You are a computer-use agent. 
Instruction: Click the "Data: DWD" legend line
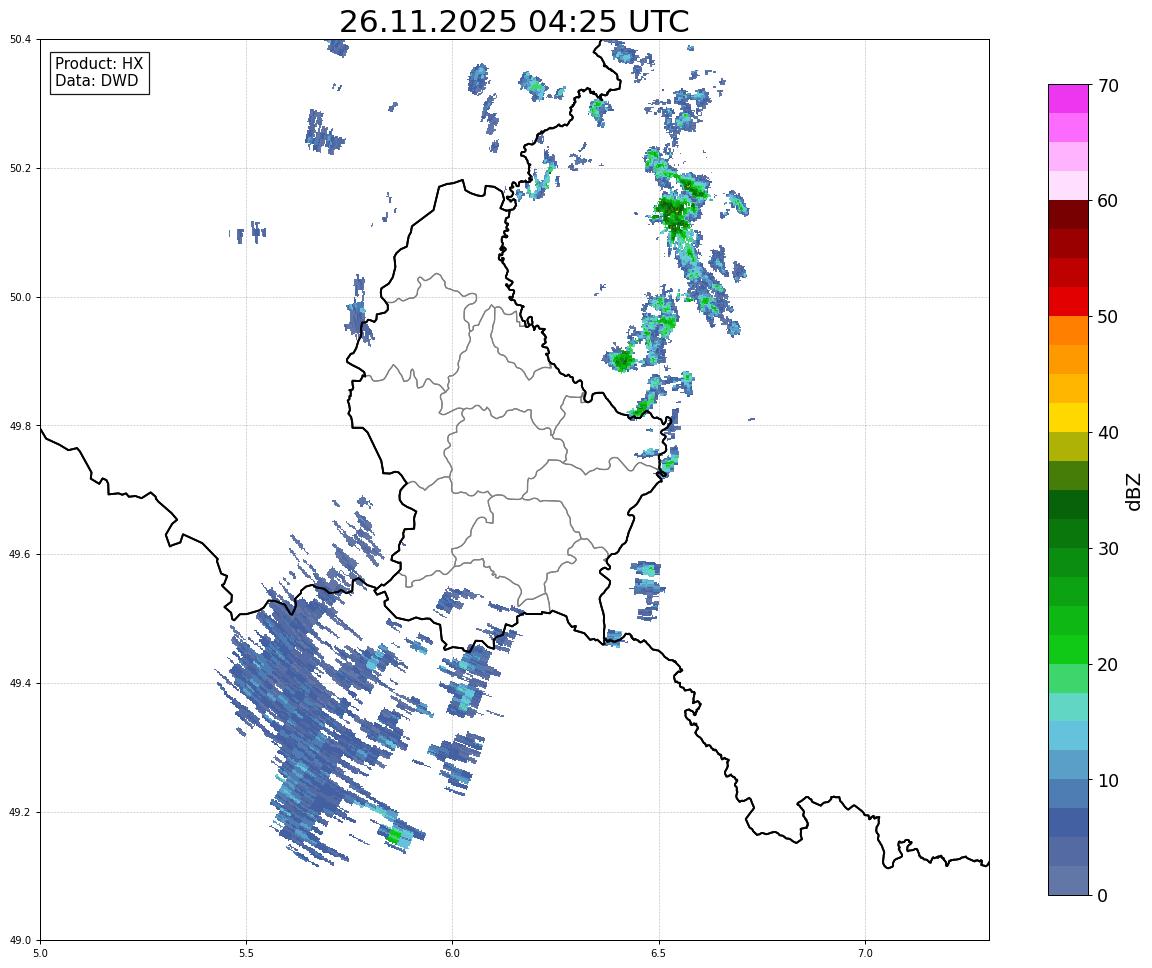point(96,81)
